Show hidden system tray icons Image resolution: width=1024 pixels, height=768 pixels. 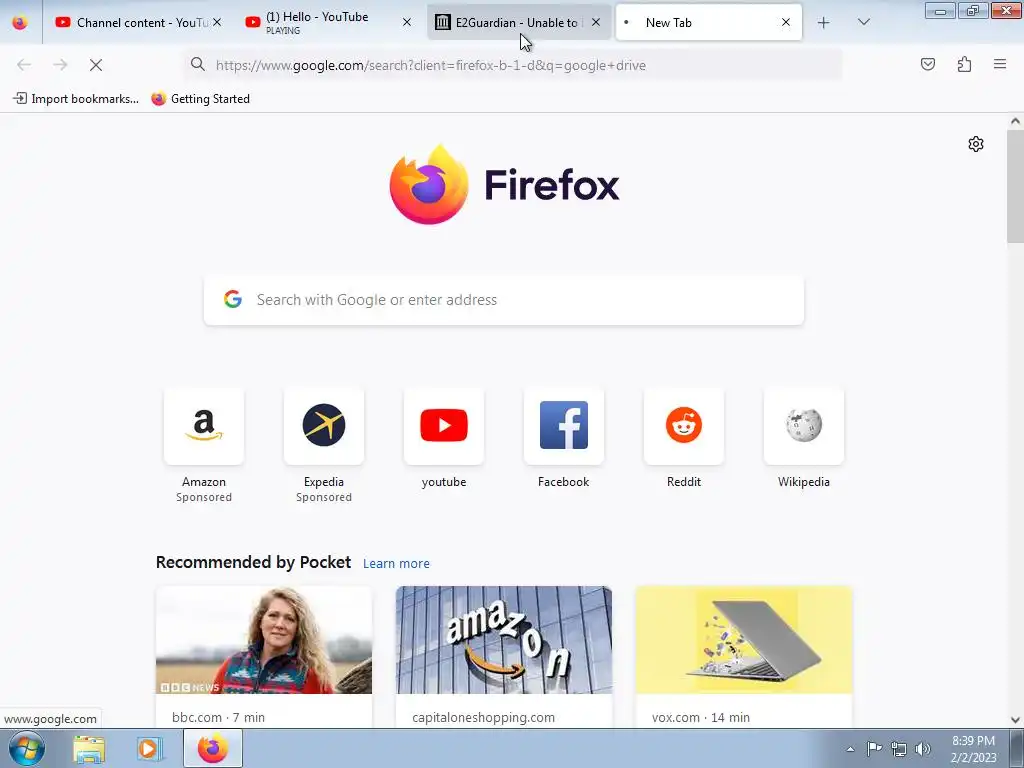[850, 749]
